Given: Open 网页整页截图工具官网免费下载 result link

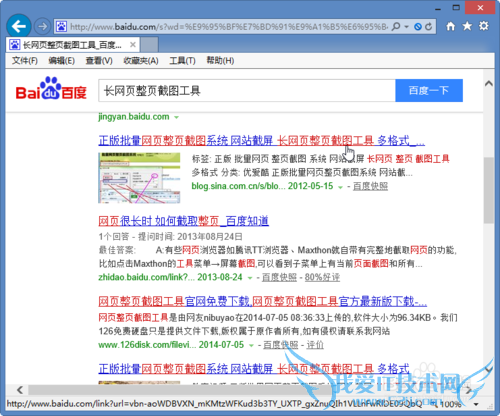Looking at the screenshot, I should click(x=263, y=302).
